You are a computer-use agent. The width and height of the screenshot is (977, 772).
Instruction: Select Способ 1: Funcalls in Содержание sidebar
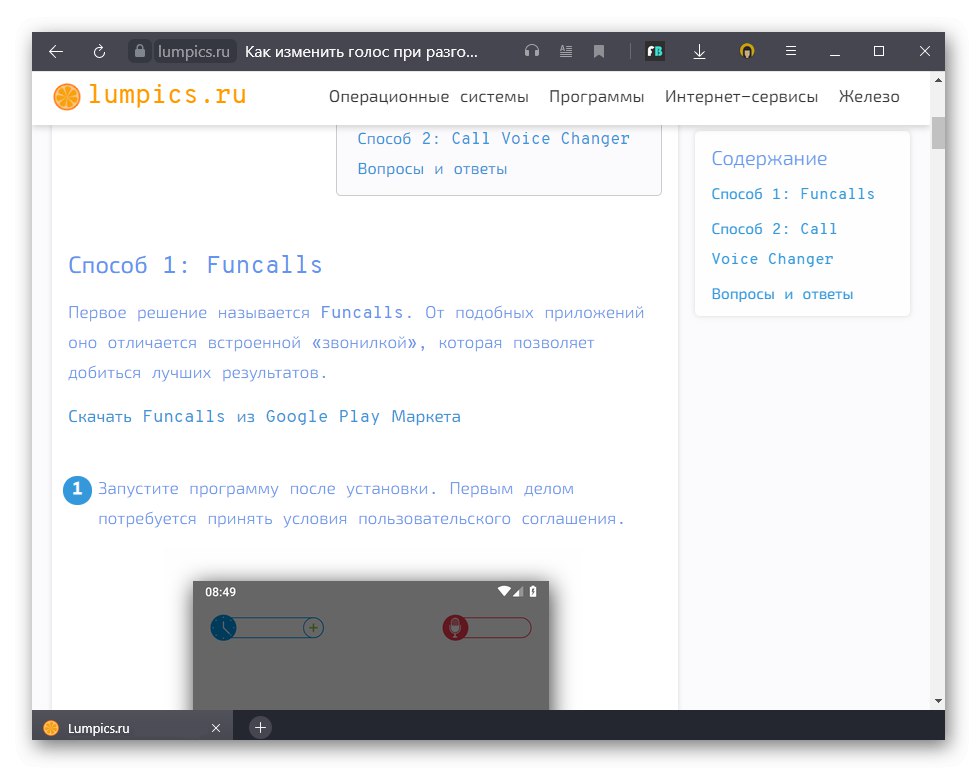point(794,193)
